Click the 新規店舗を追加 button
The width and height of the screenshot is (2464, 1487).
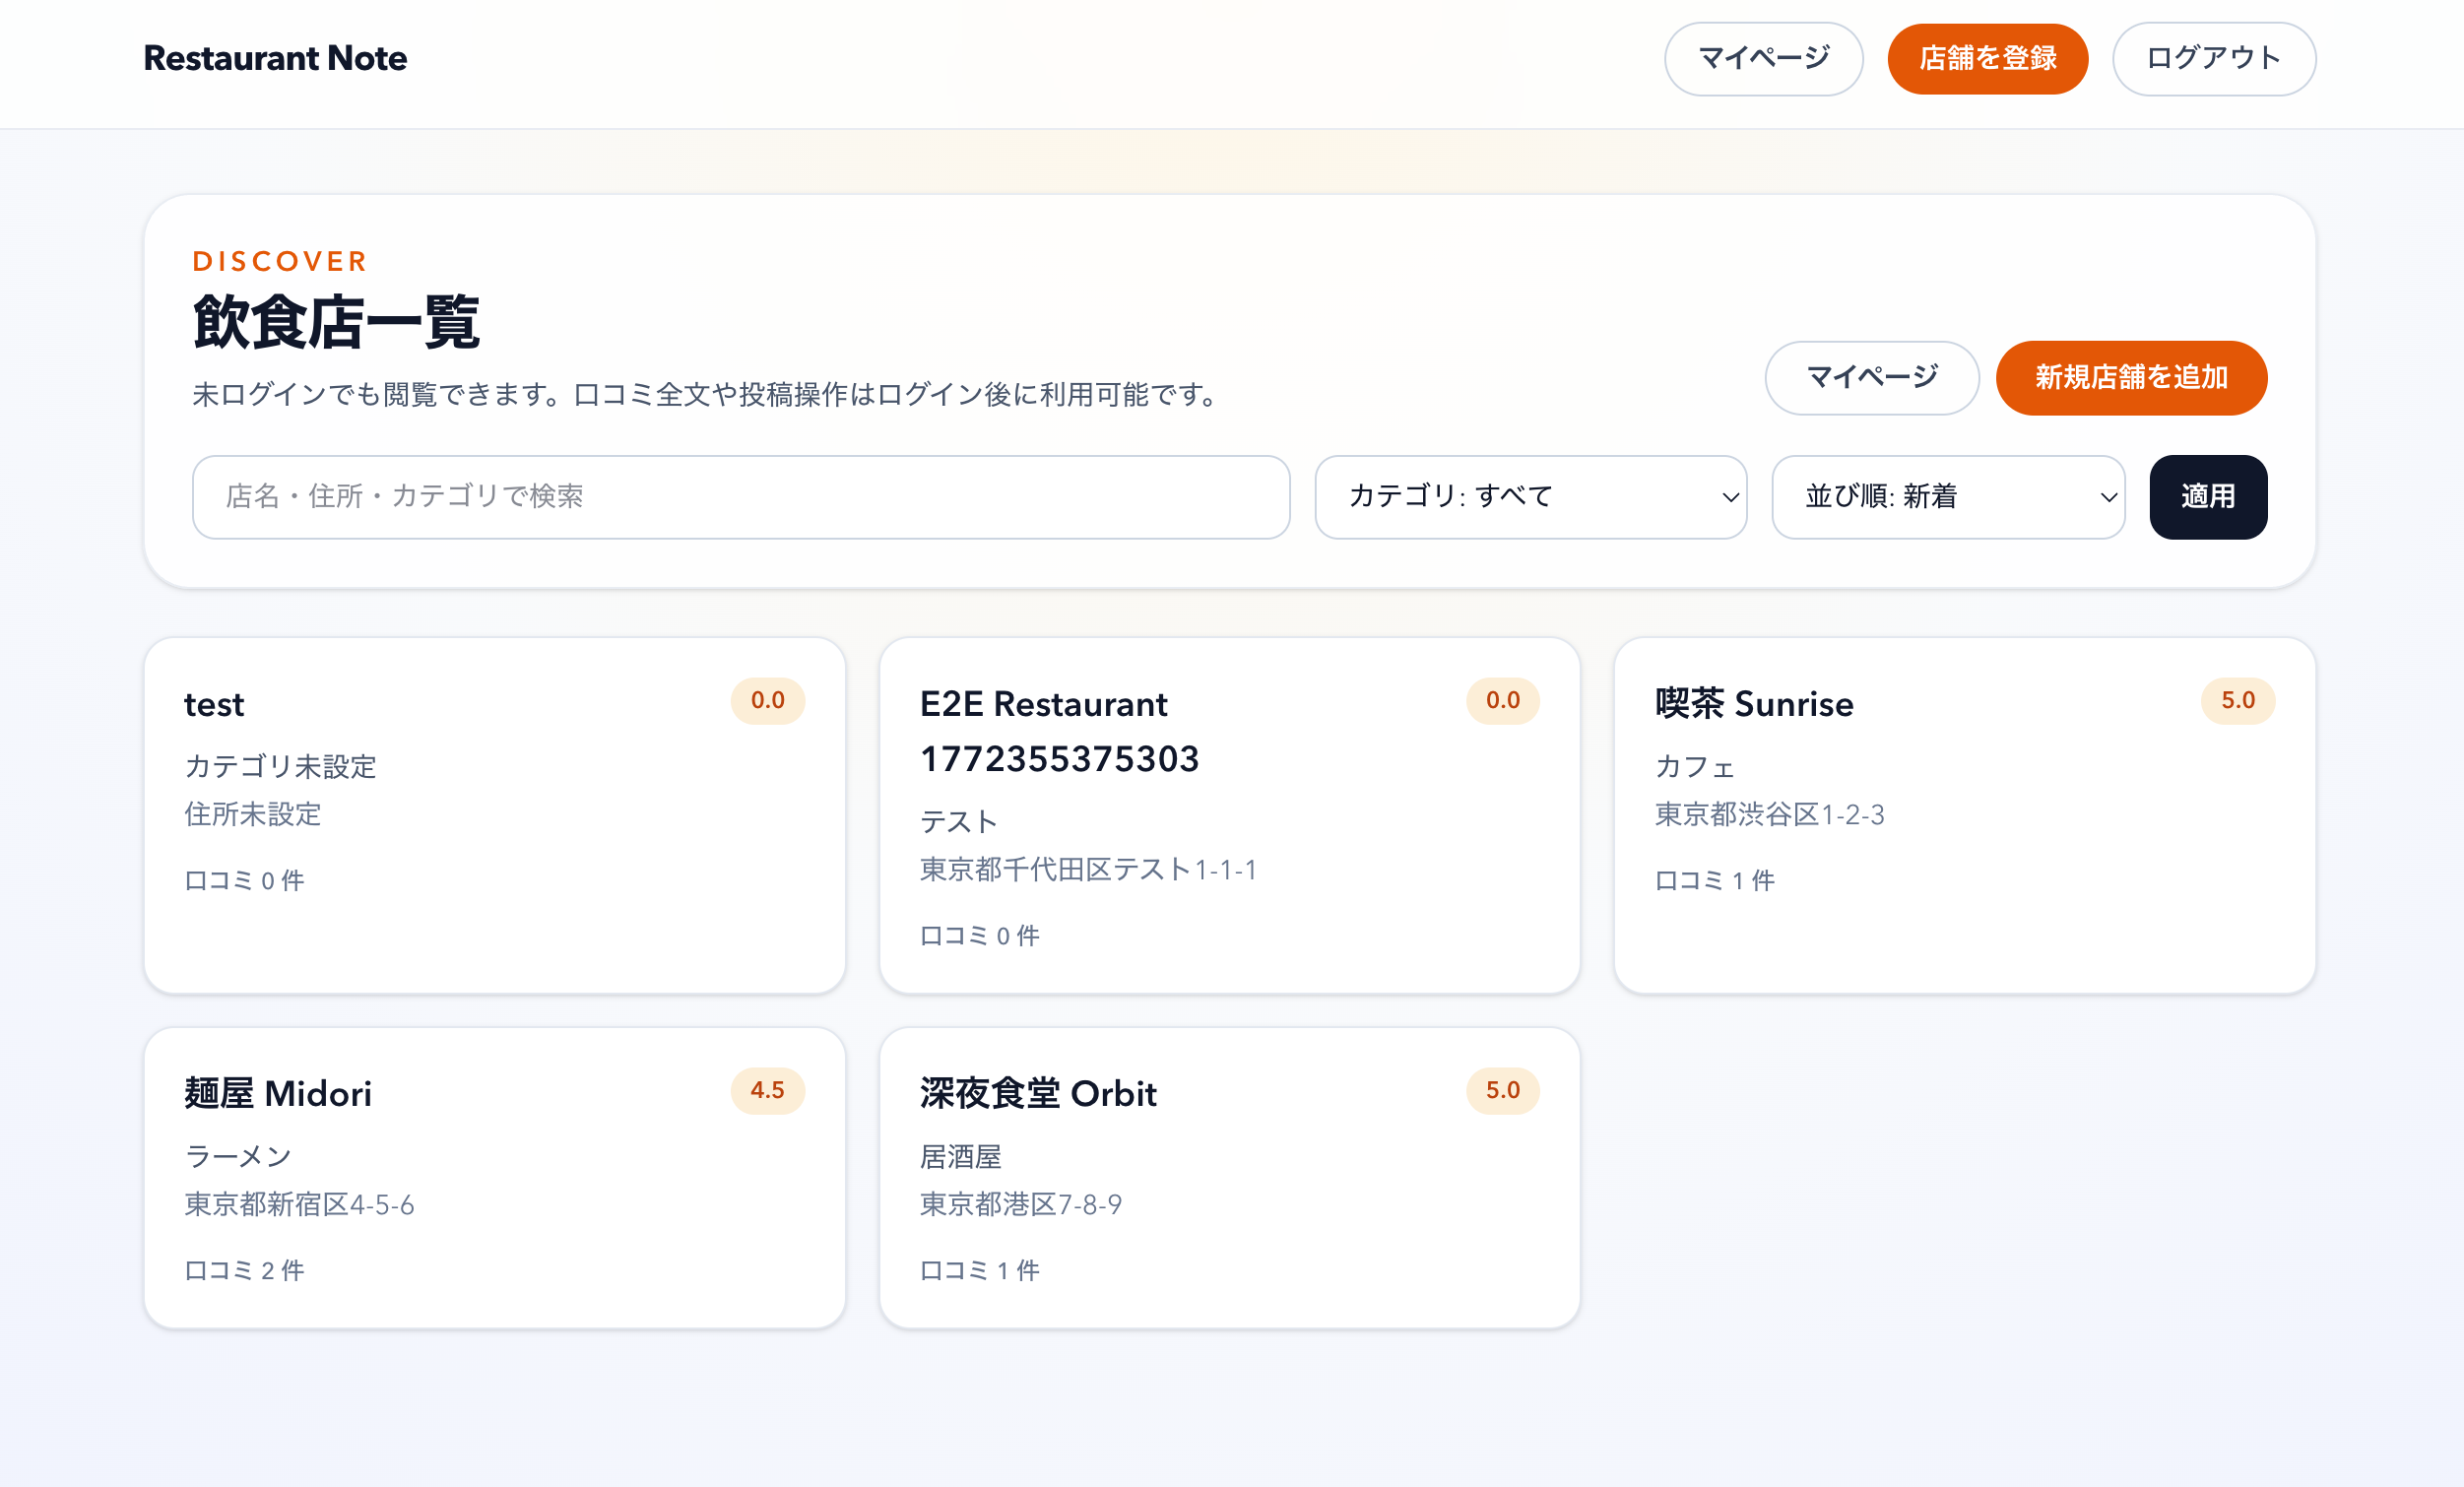click(2130, 378)
